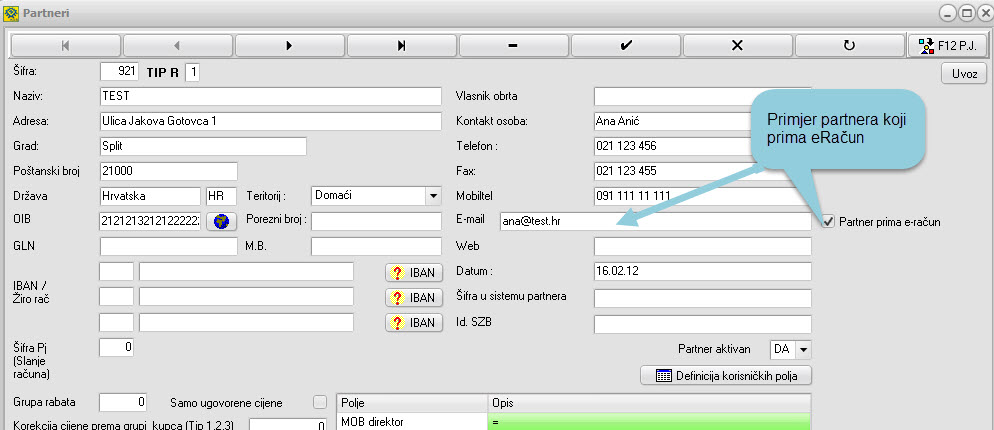Jump to last partner record
Image resolution: width=994 pixels, height=430 pixels.
[401, 46]
